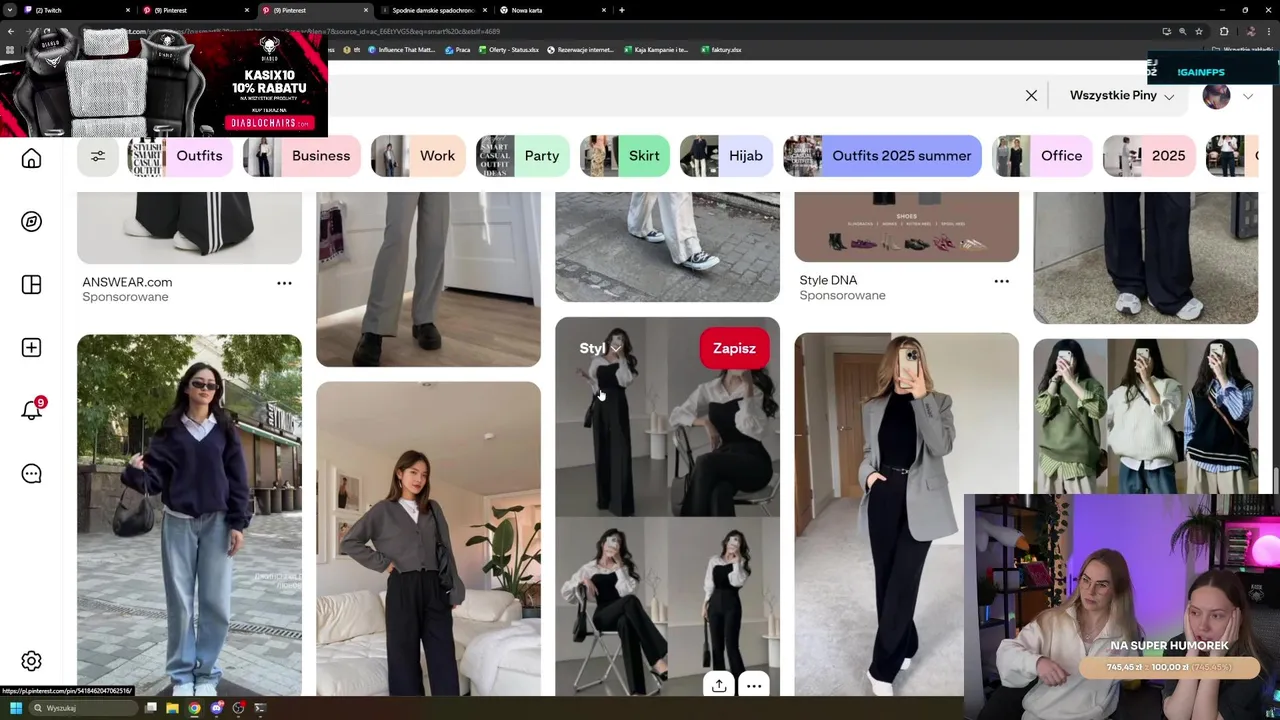Viewport: 1280px width, 720px height.
Task: Select the Work filter chip
Action: coord(417,156)
